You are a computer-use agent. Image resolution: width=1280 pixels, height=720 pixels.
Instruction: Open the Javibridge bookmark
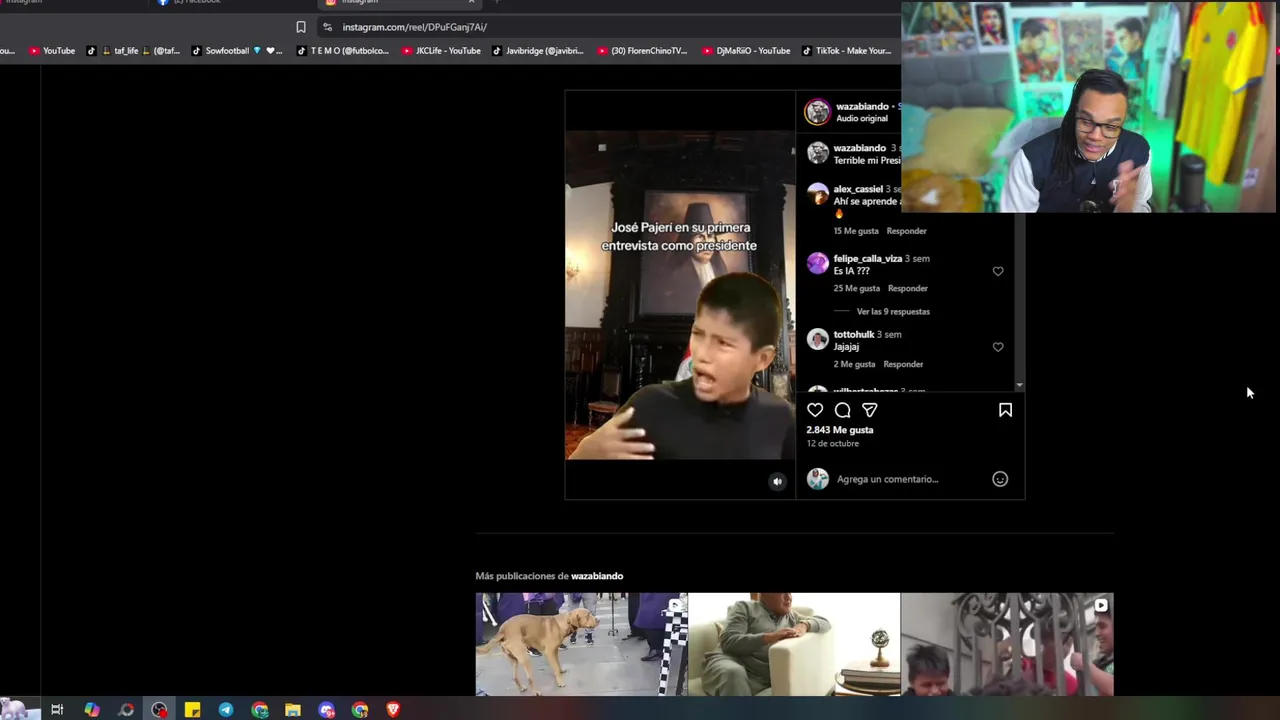[537, 51]
